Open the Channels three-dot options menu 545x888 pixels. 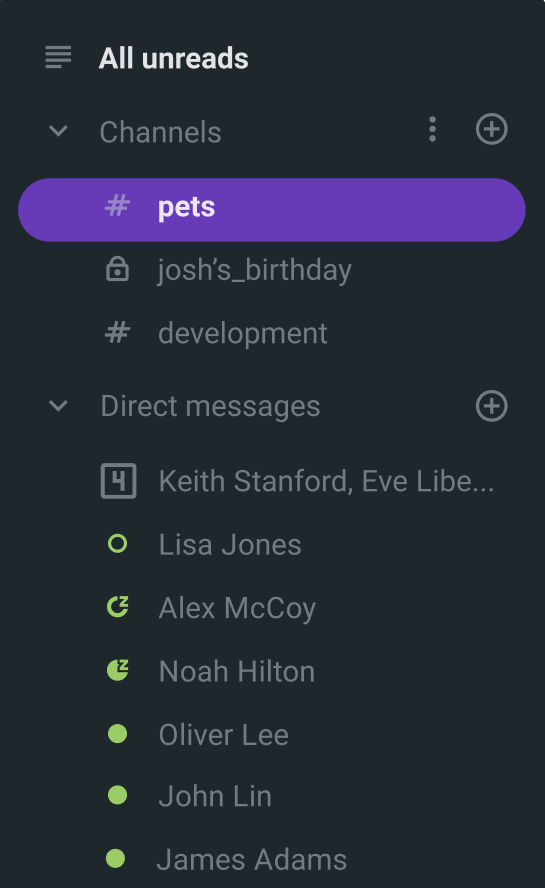tap(432, 129)
